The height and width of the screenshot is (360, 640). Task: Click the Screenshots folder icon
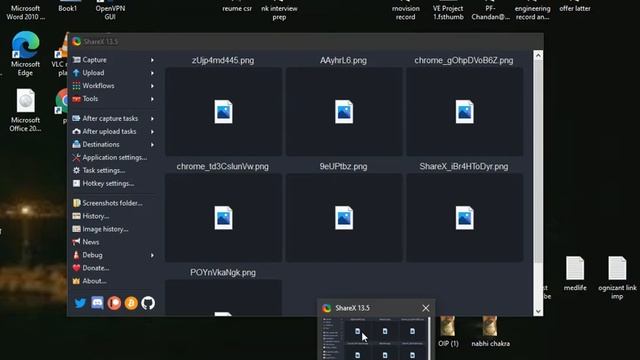[76, 203]
